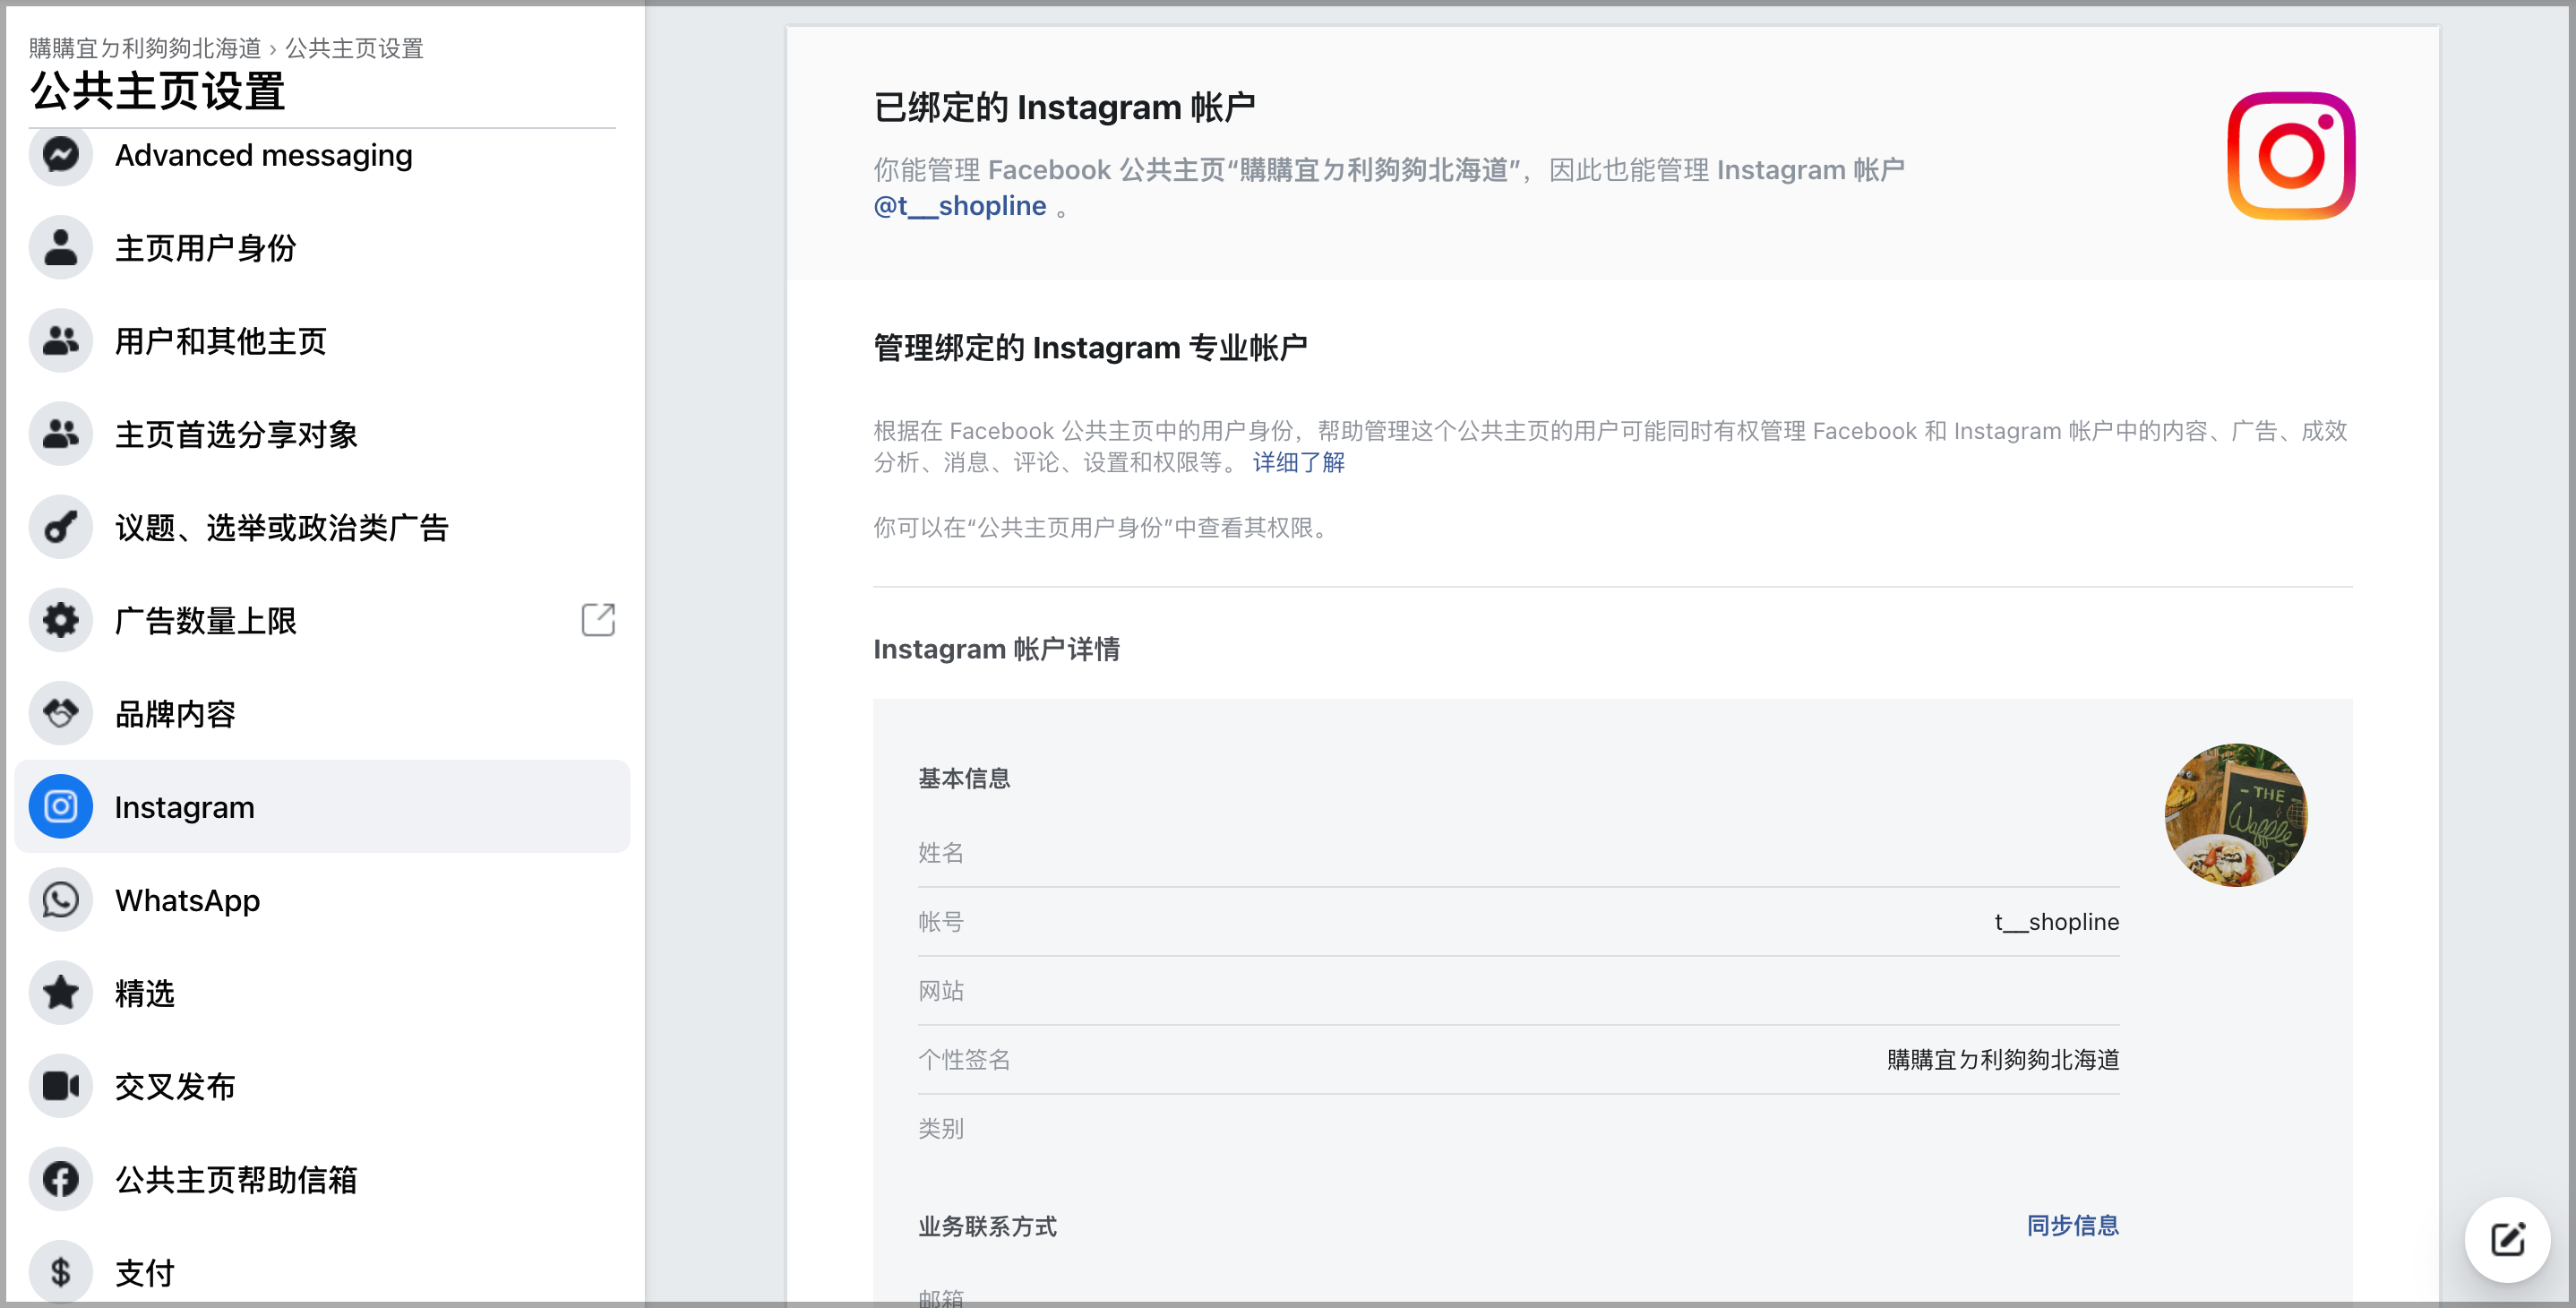The height and width of the screenshot is (1308, 2576).
Task: Click the 已绑定的 Instagram 帐户 heading
Action: click(x=1064, y=107)
